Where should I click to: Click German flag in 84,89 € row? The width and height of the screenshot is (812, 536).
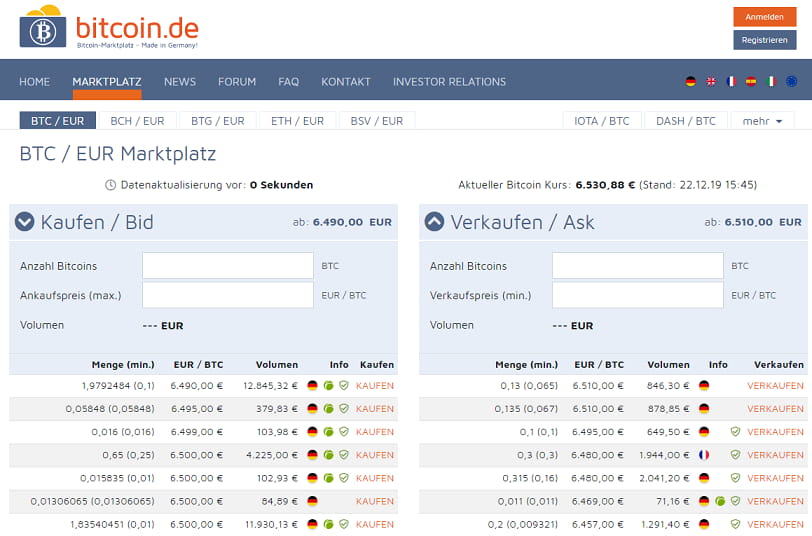pos(312,501)
